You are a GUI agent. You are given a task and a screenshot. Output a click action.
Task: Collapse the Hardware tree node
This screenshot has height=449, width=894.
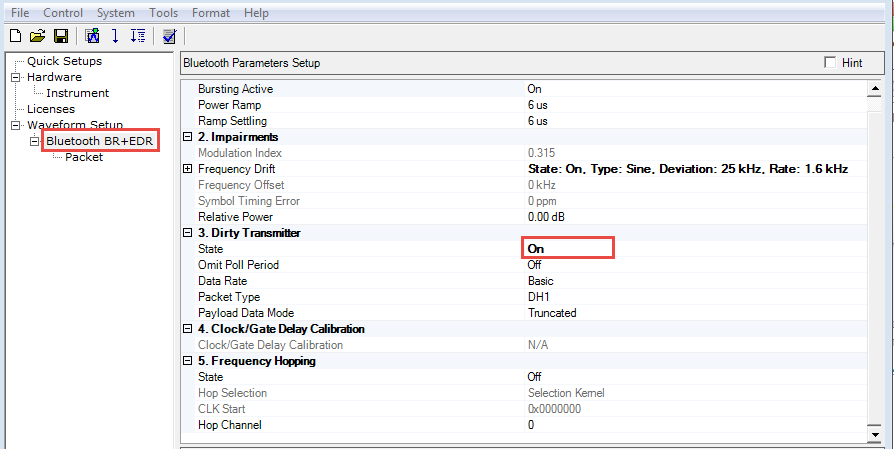(15, 77)
